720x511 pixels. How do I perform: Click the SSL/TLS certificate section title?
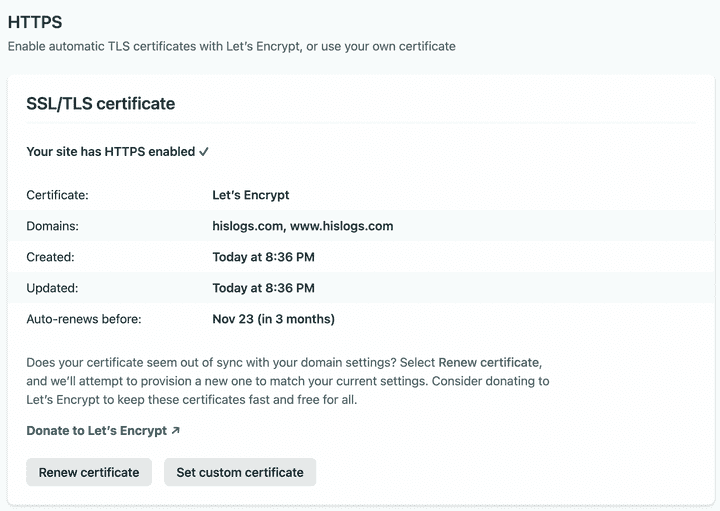(100, 103)
